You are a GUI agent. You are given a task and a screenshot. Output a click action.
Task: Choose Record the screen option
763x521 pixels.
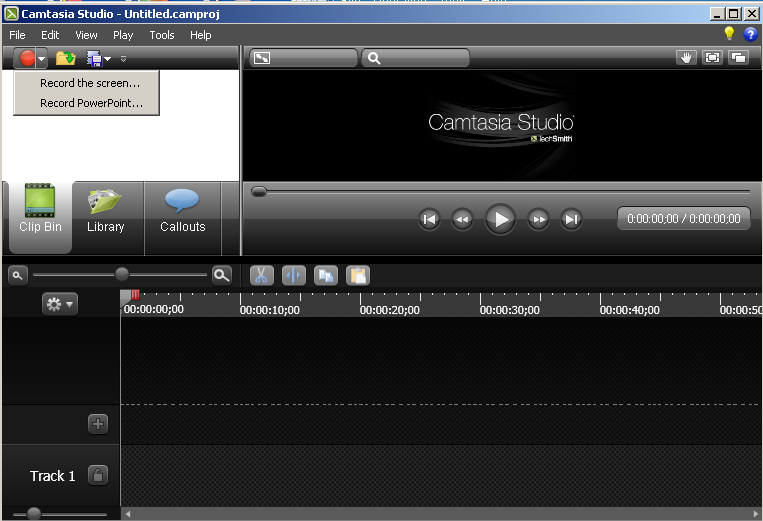[90, 83]
